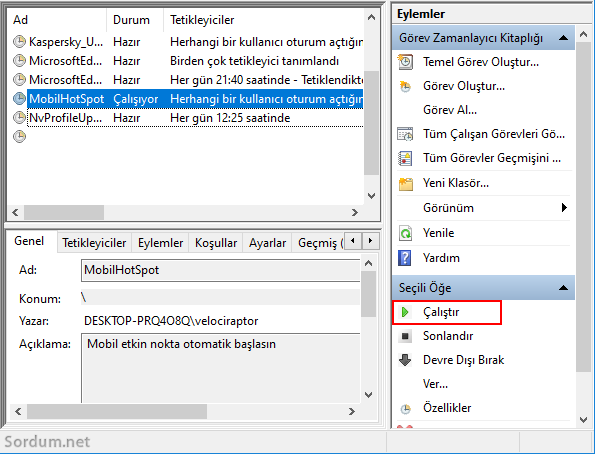Click the Devre Dışı Bırak arrow icon
Viewport: 595px width, 454px height.
[405, 360]
